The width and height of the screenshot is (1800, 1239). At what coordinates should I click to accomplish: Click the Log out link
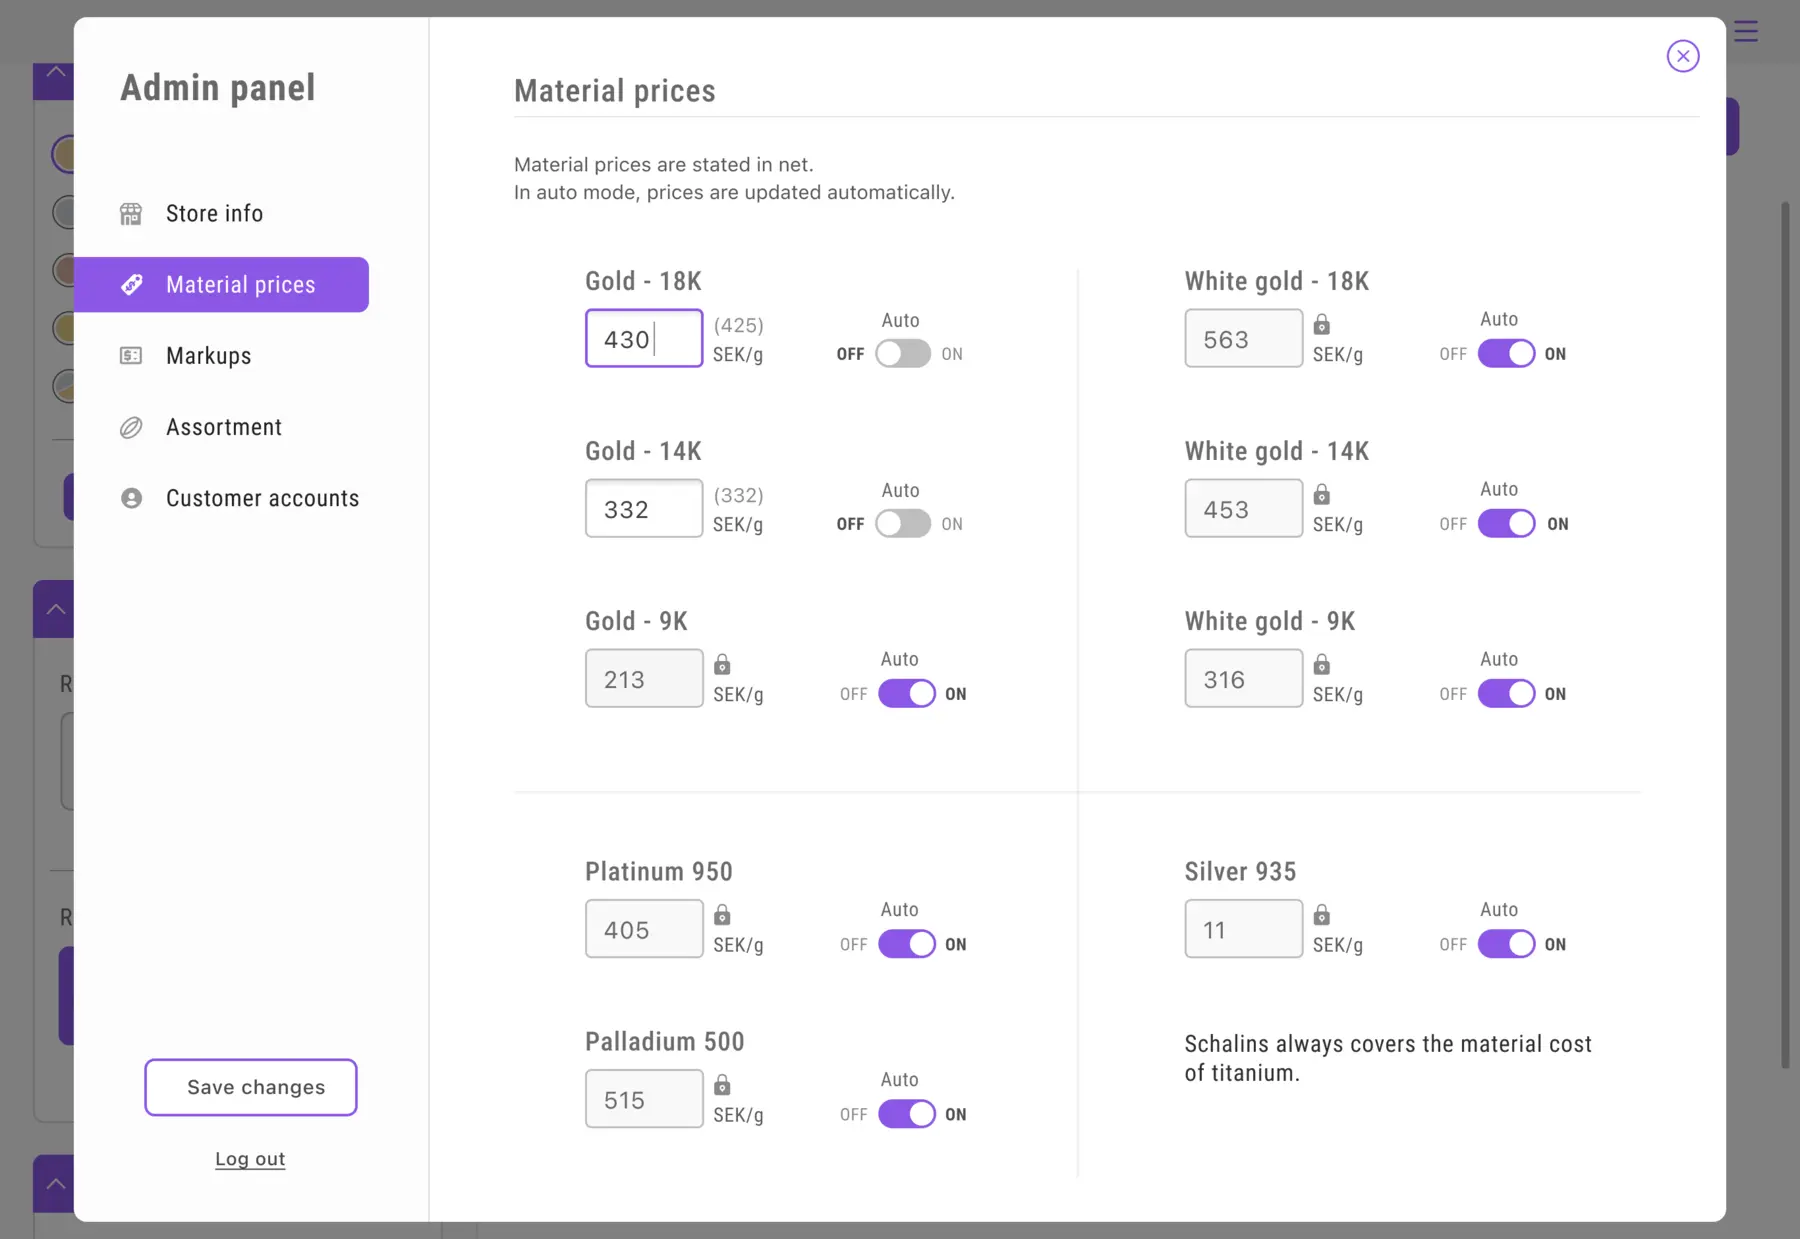coord(250,1159)
